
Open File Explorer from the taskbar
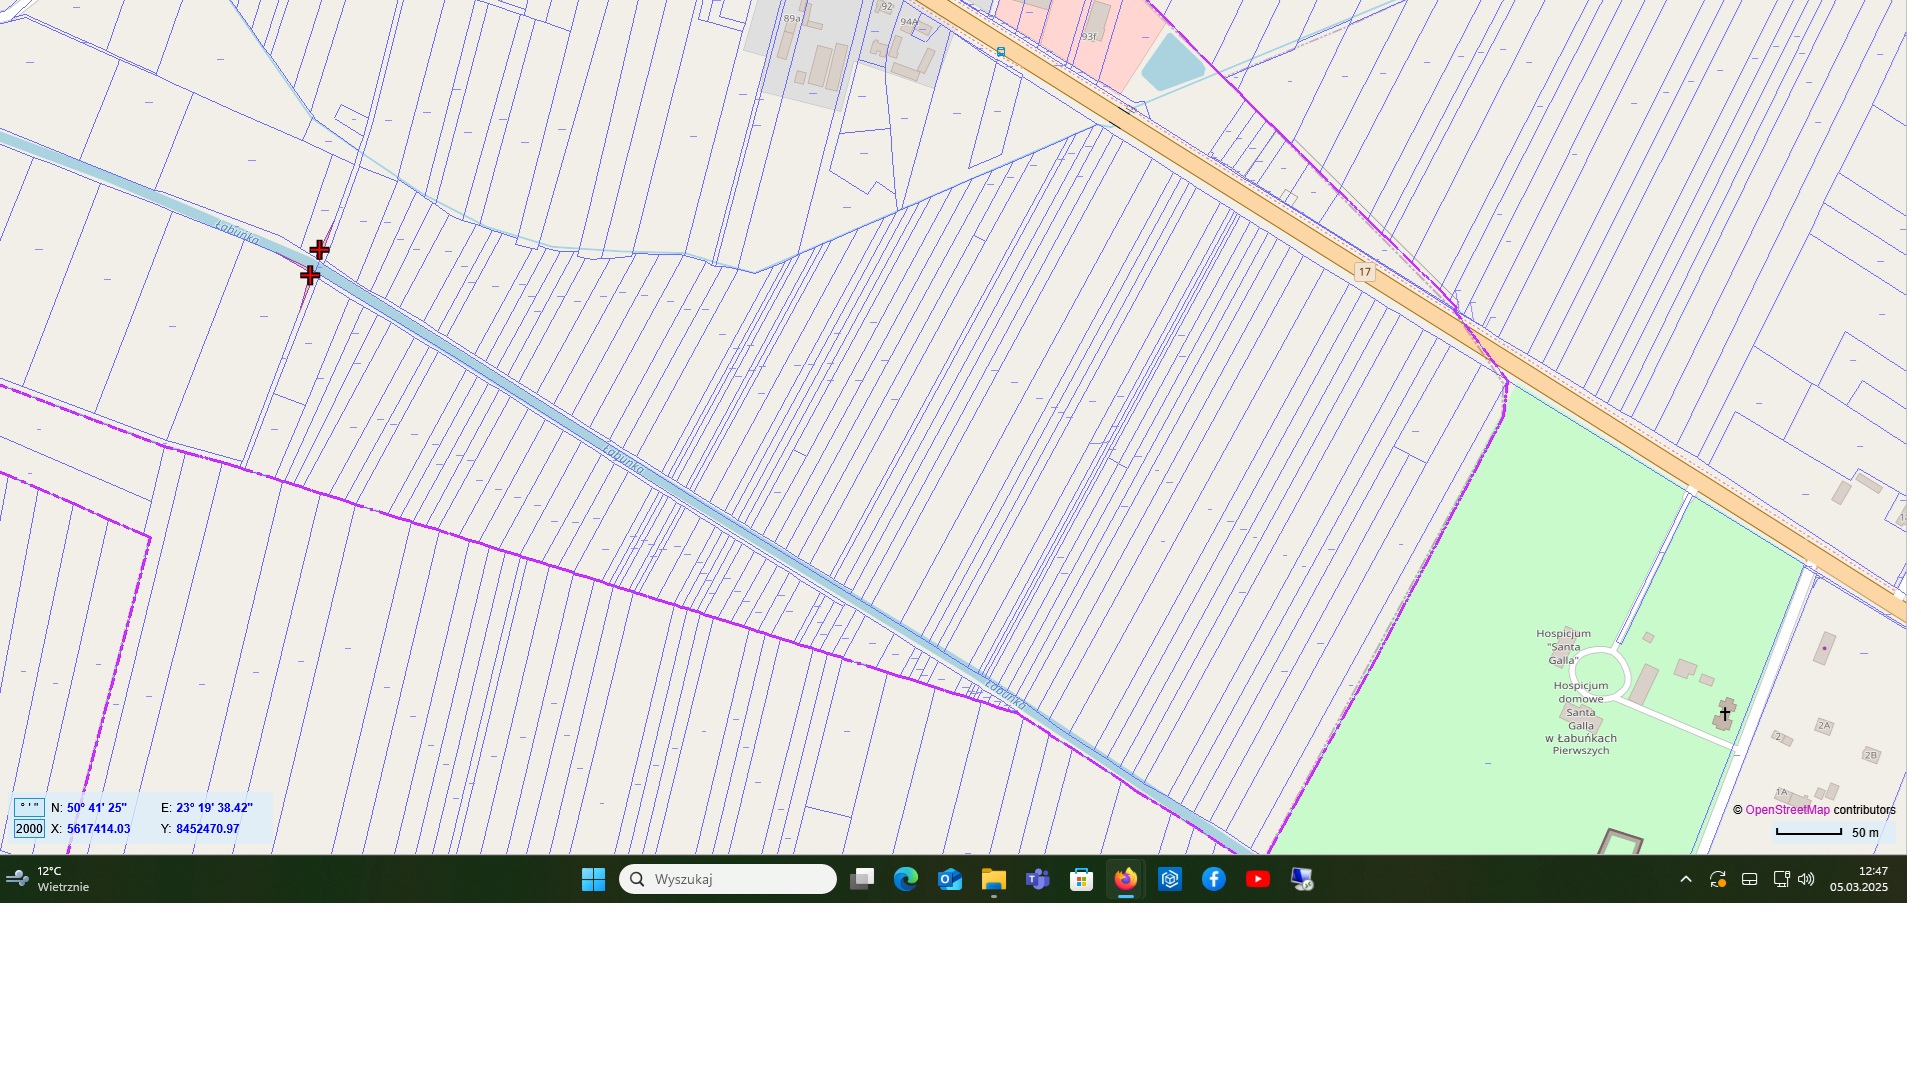993,879
